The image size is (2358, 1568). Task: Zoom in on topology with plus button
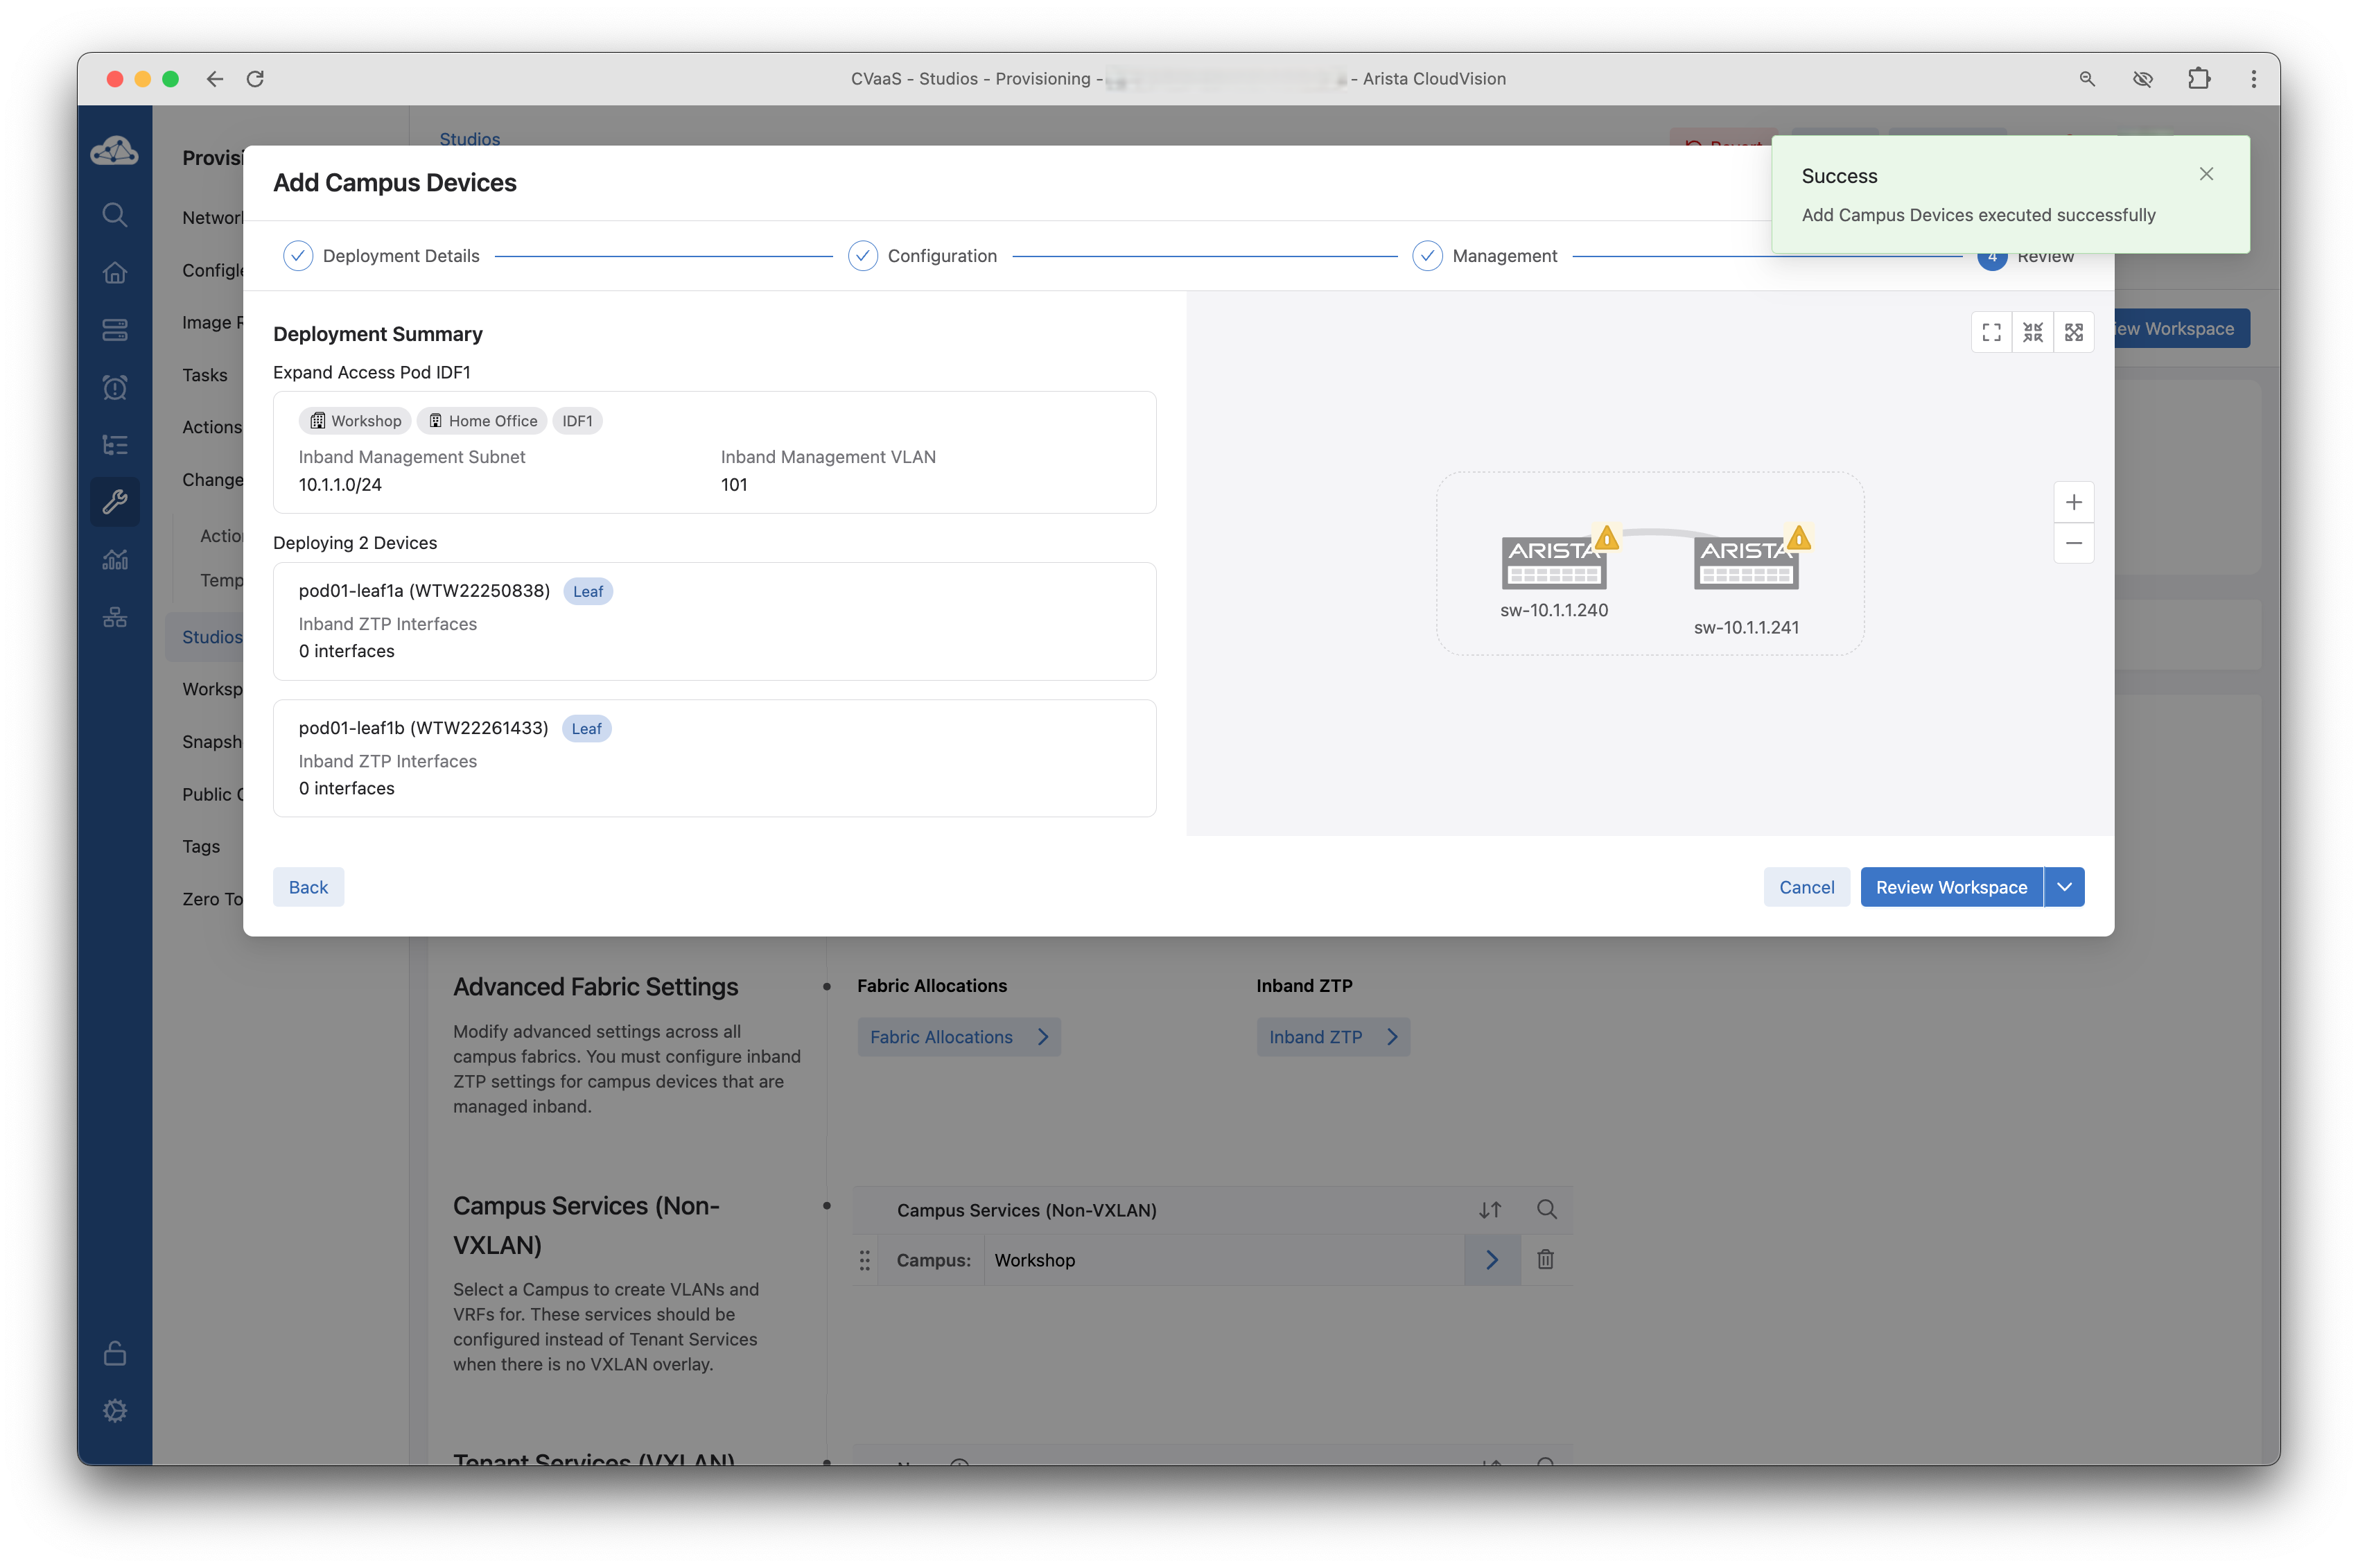(2073, 502)
